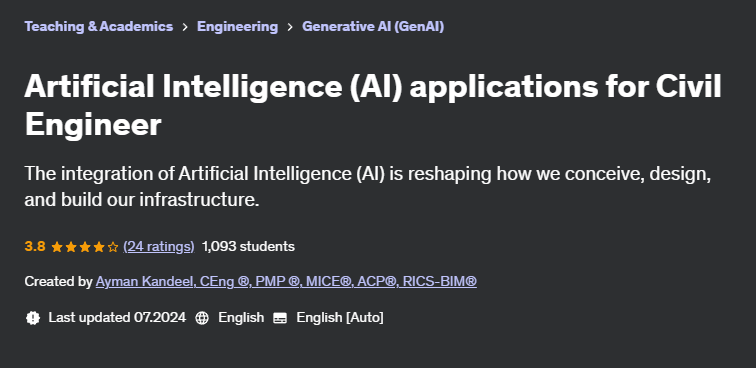Click chevron between Engineering and Generative AI
This screenshot has height=368, width=756.
click(x=290, y=27)
